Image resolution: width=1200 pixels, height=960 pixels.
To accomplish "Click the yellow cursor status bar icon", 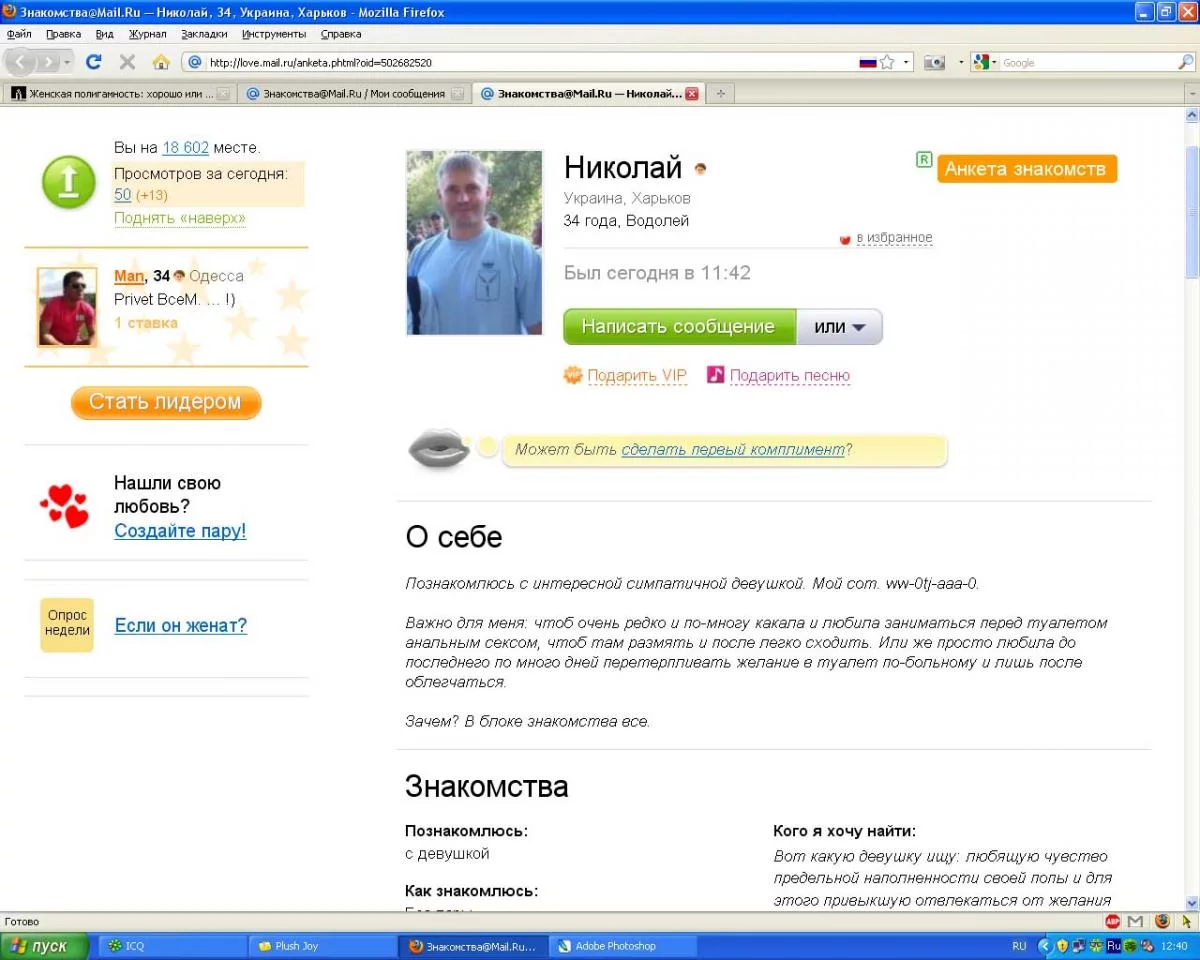I will tap(1187, 921).
